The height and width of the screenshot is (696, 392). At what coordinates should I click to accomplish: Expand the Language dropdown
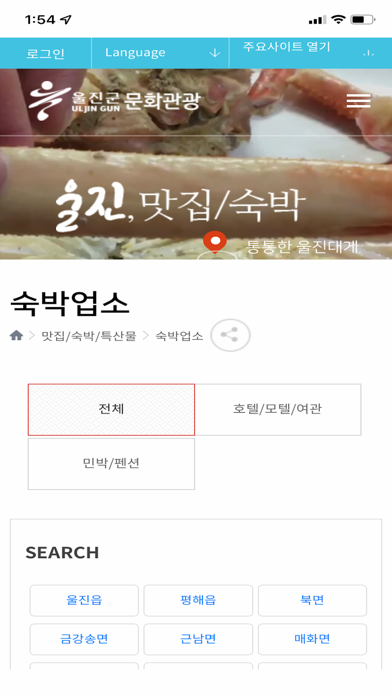click(x=160, y=53)
